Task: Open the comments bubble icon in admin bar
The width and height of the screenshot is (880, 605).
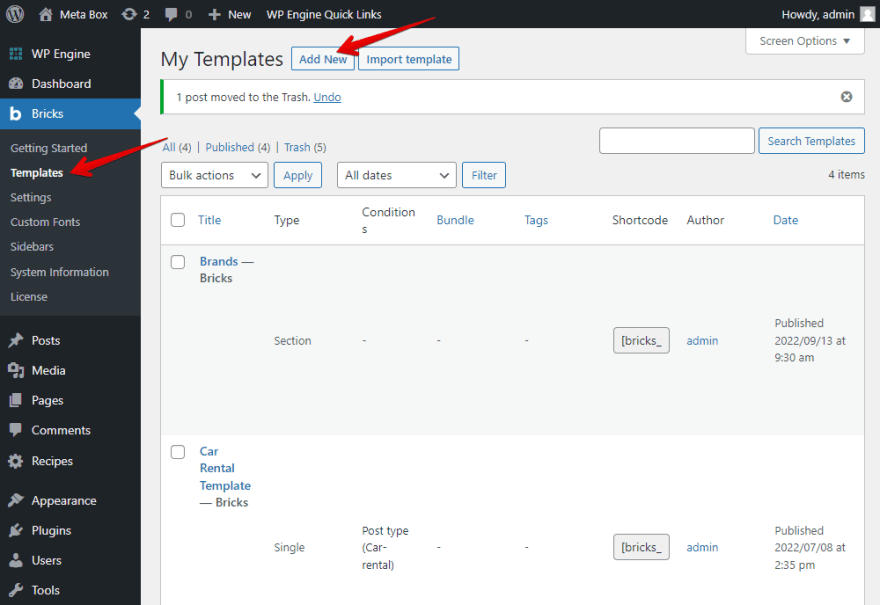Action: coord(171,15)
